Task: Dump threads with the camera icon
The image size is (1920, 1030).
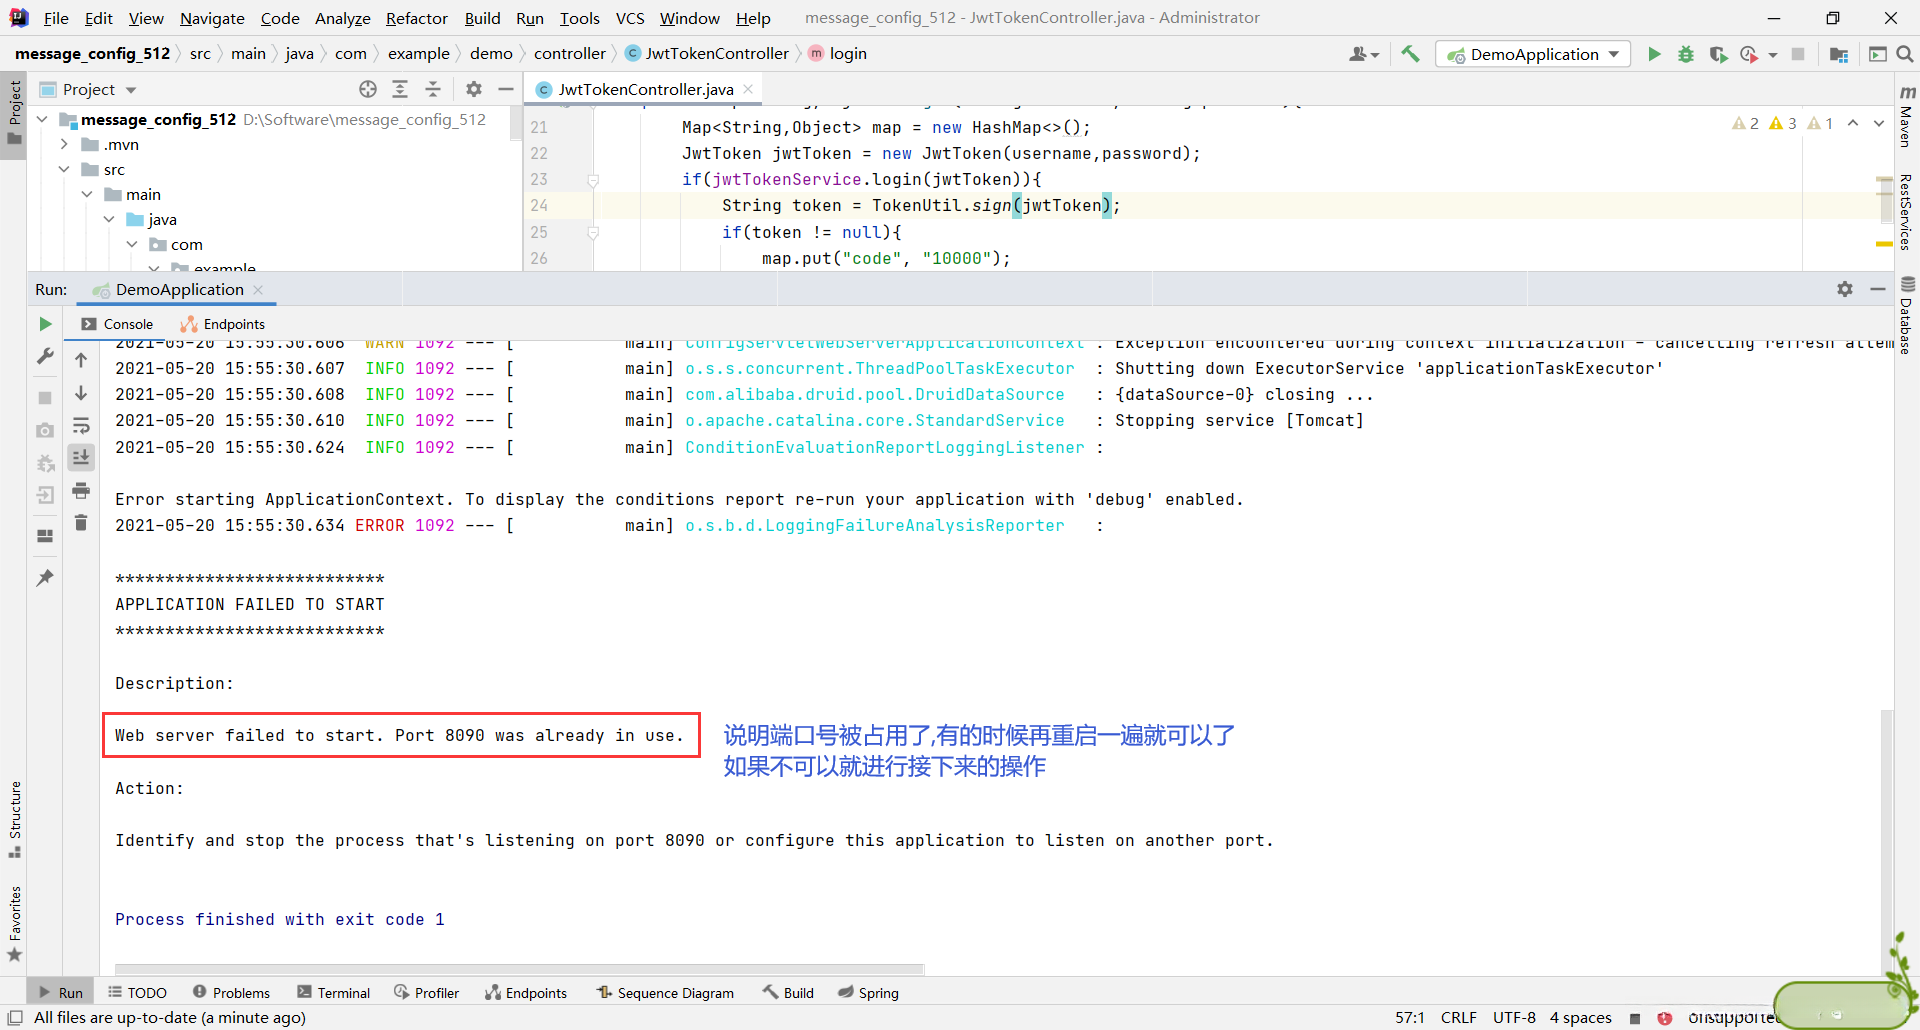Action: (45, 430)
